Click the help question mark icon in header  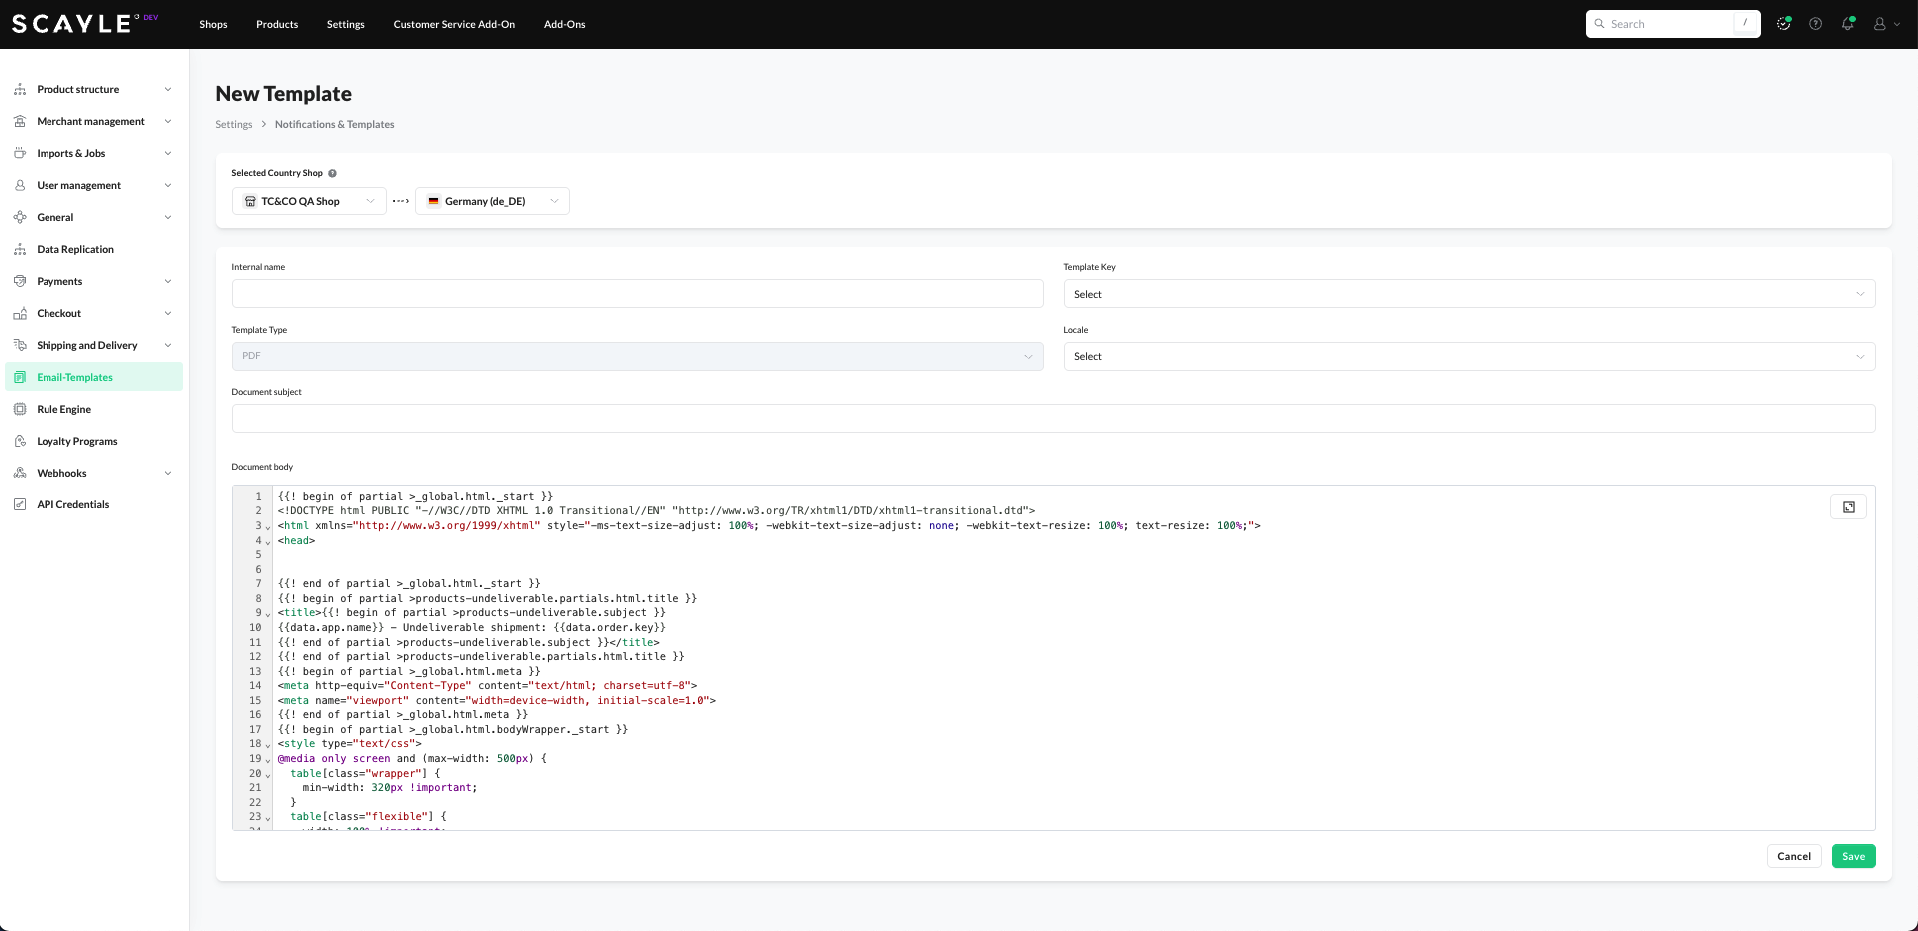click(1815, 24)
